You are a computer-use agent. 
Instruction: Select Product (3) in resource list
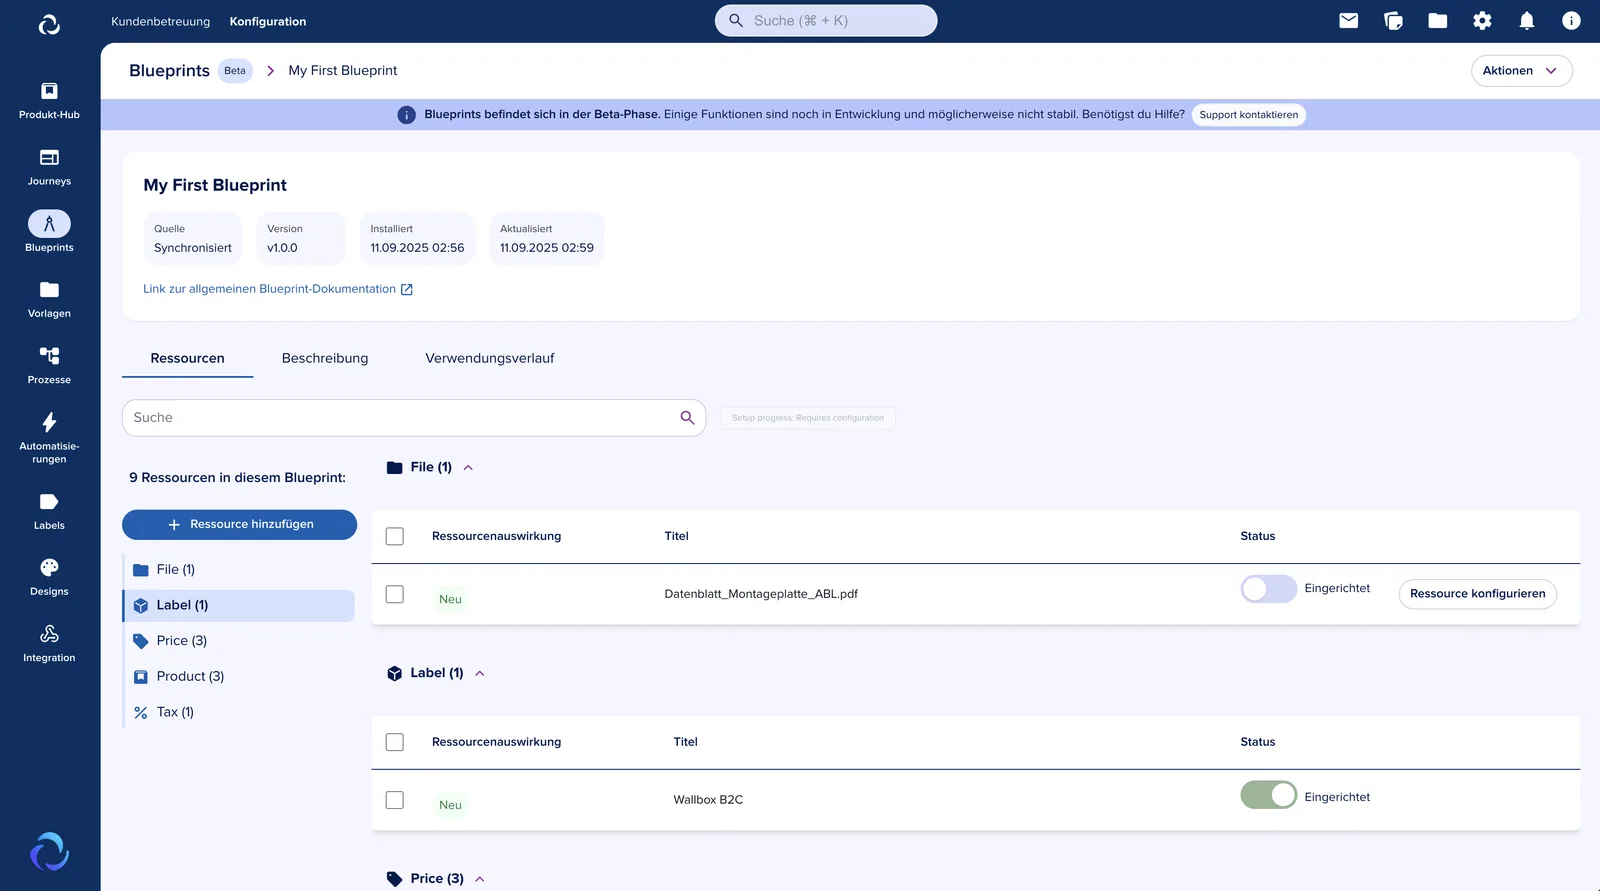[239, 677]
